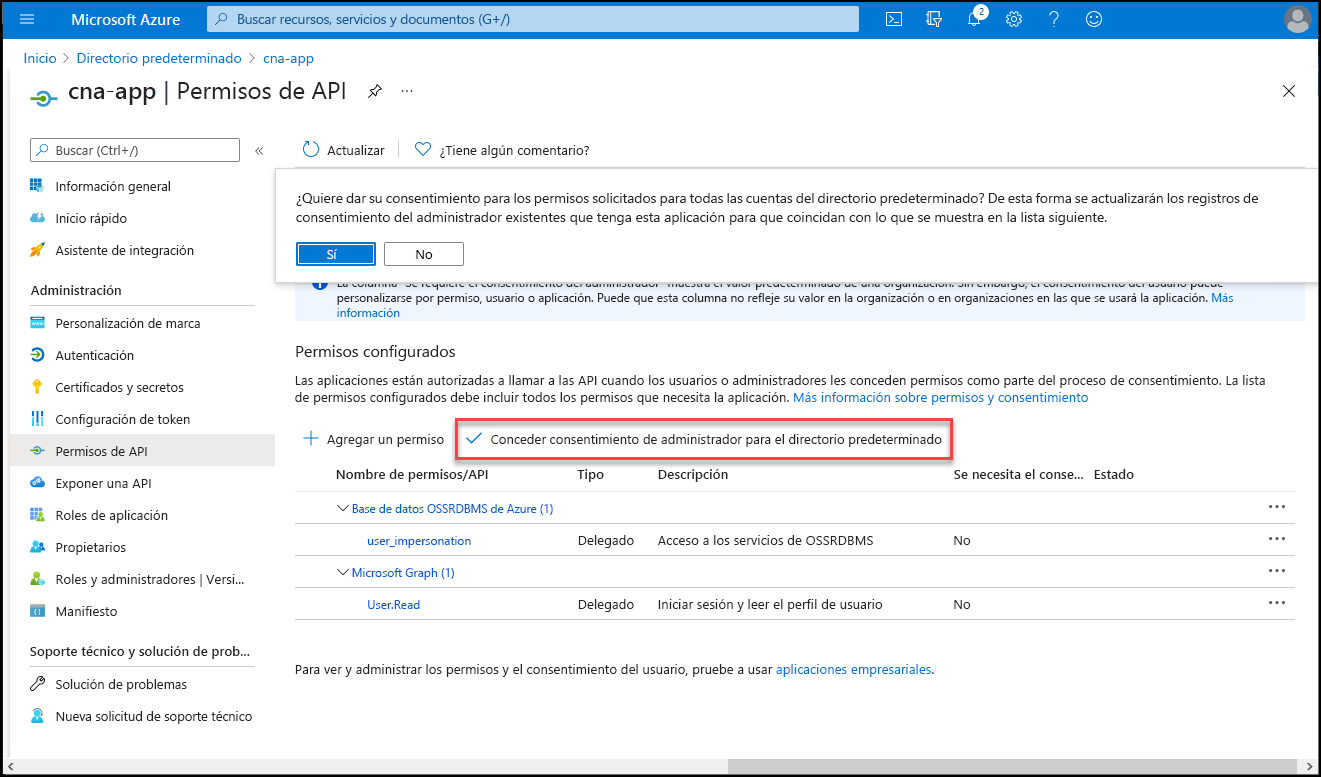Click the Exponer una API icon
Viewport: 1321px width, 777px height.
point(37,483)
